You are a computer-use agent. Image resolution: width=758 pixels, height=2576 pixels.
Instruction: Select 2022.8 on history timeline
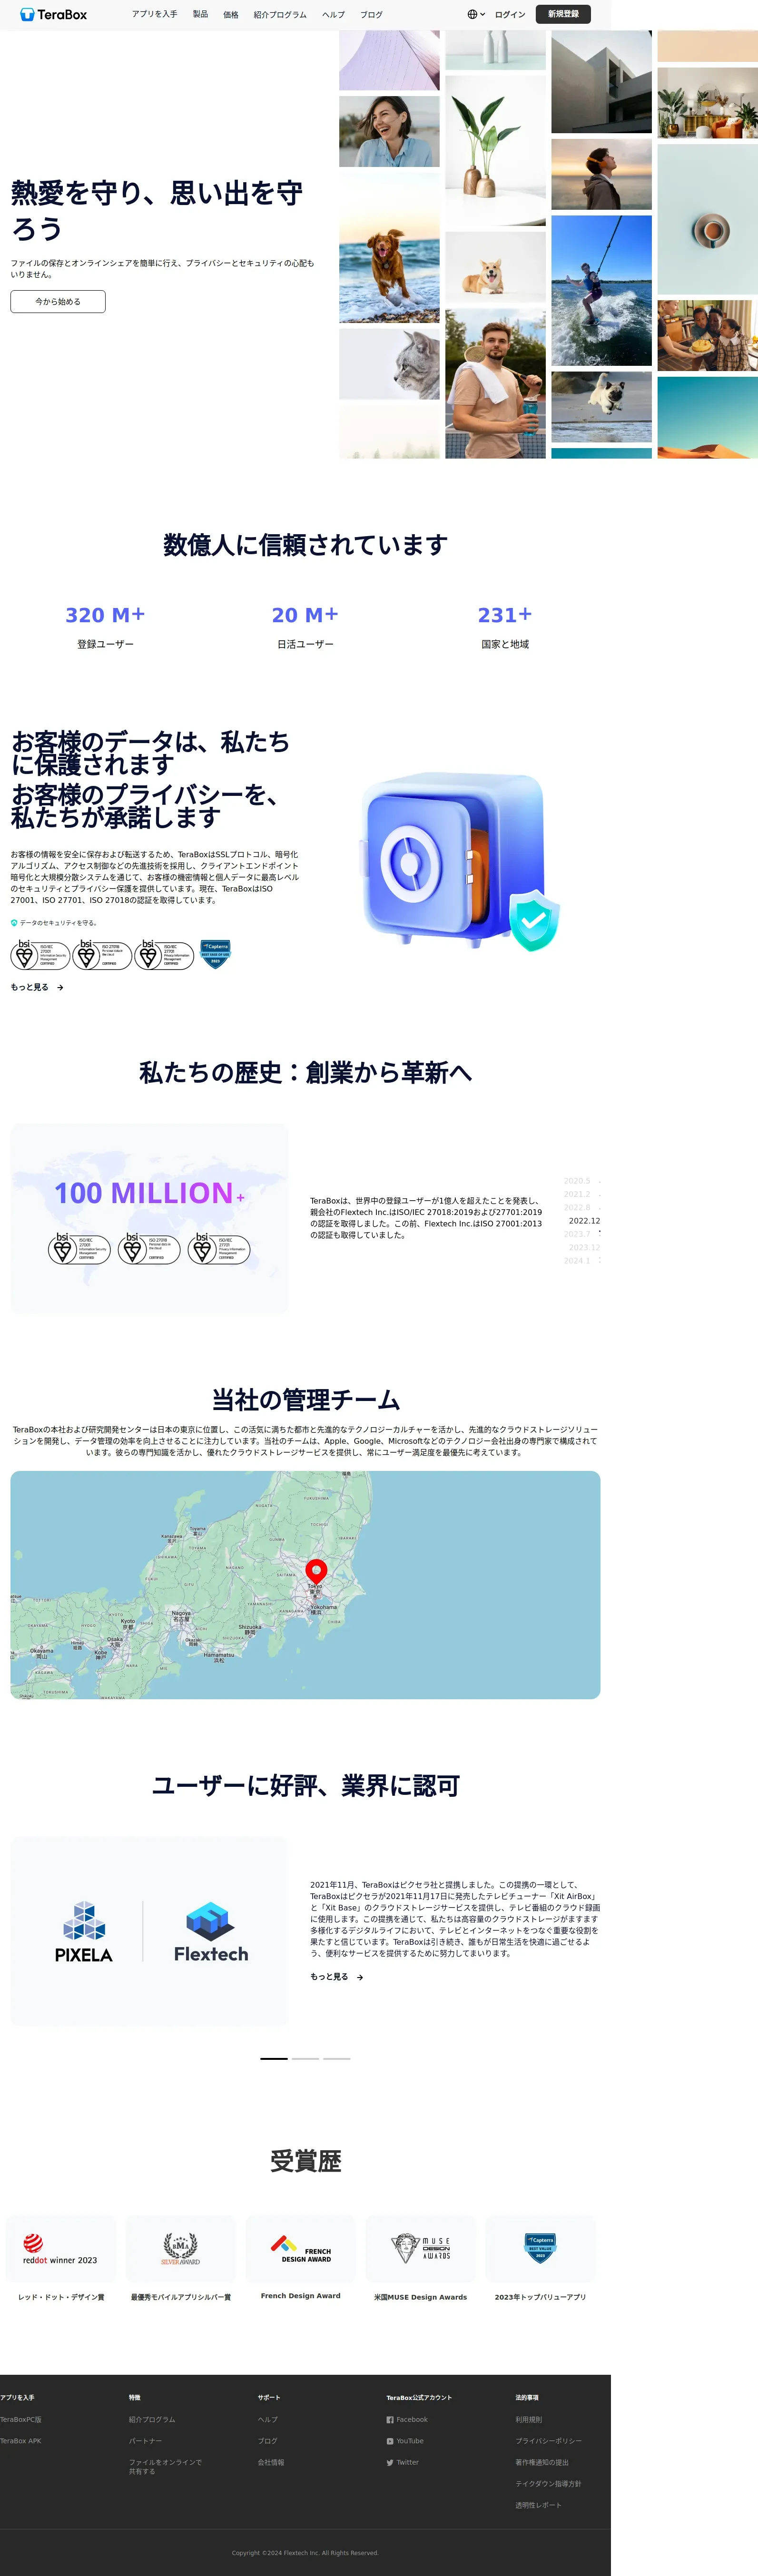[x=577, y=1207]
